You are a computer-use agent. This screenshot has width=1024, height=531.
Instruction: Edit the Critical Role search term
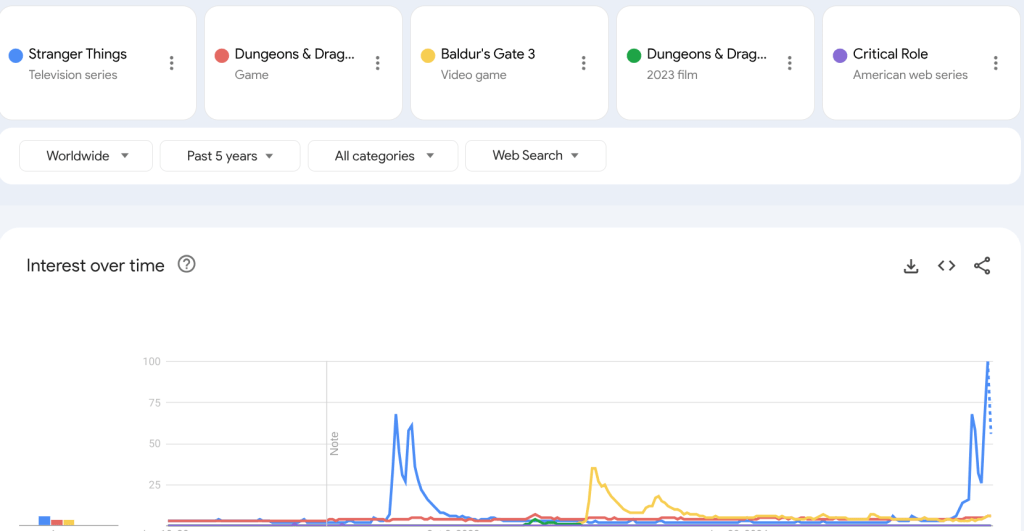point(890,54)
